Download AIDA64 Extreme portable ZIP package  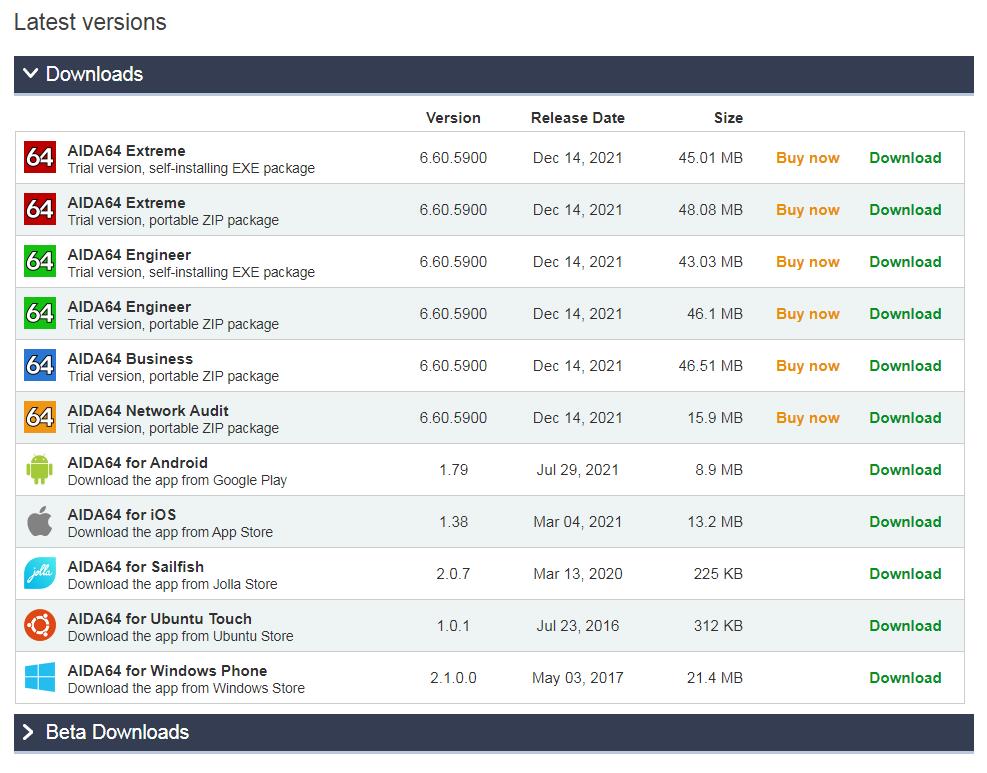pos(905,210)
